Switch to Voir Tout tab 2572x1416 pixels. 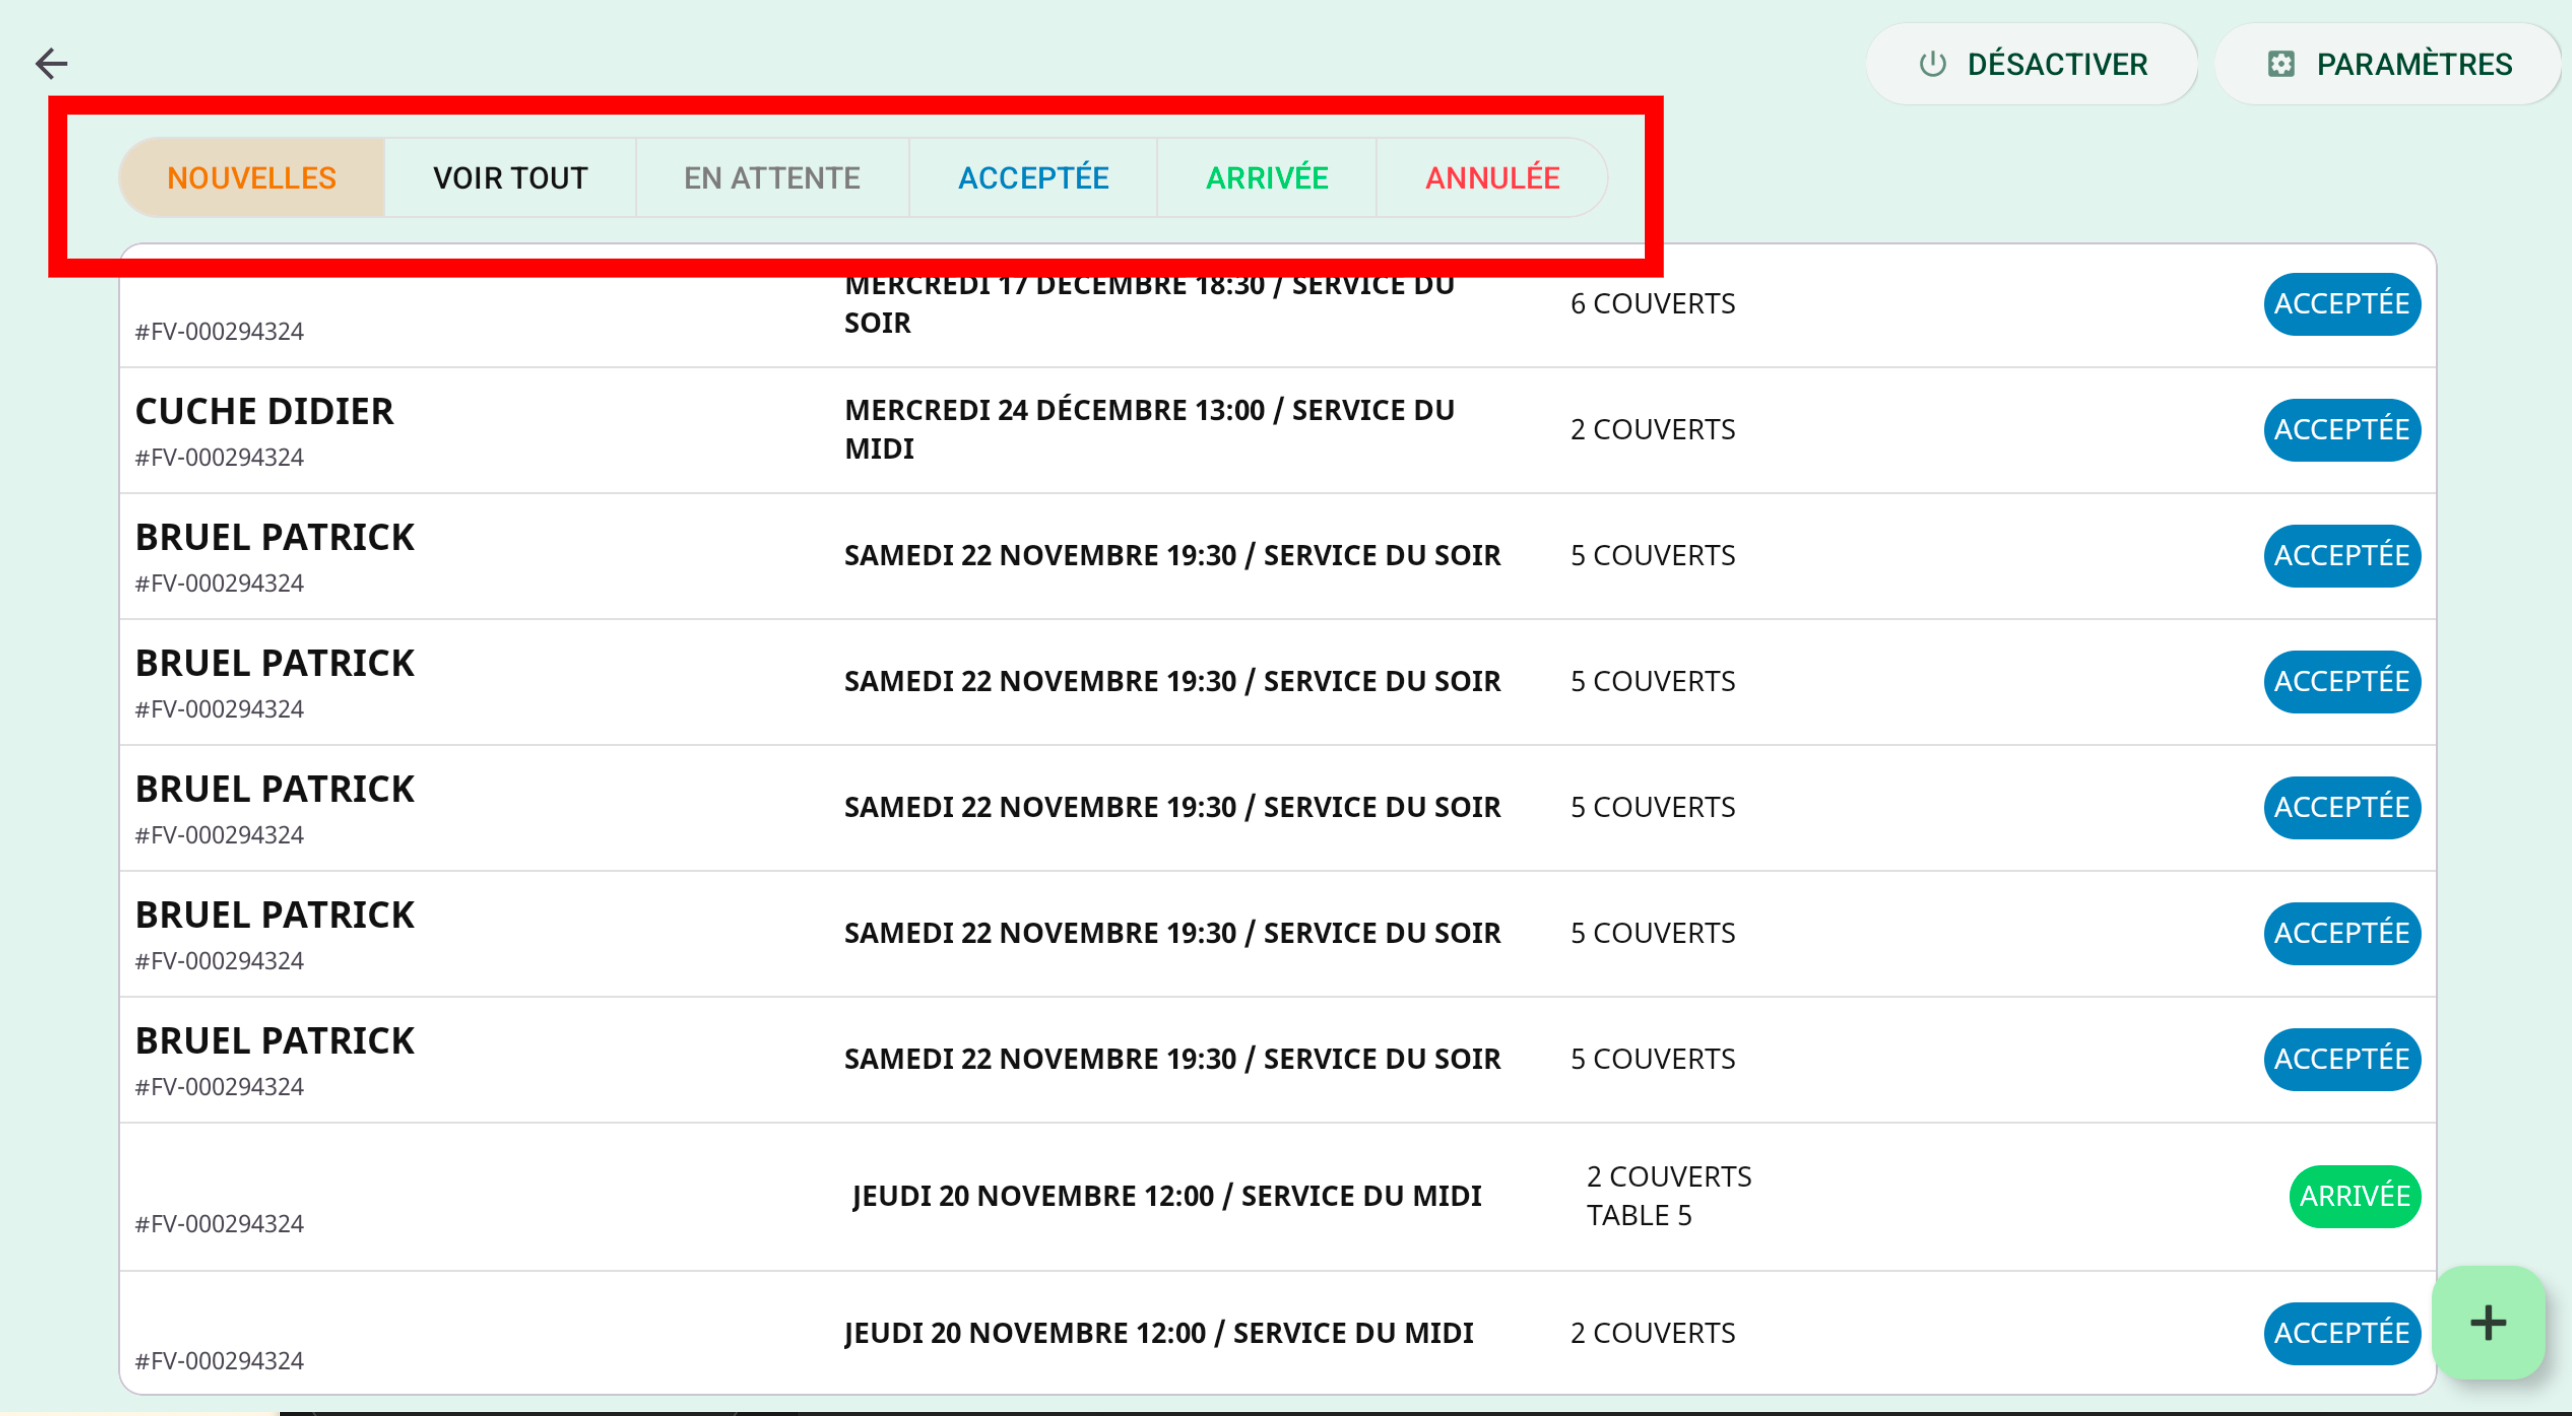(x=510, y=178)
